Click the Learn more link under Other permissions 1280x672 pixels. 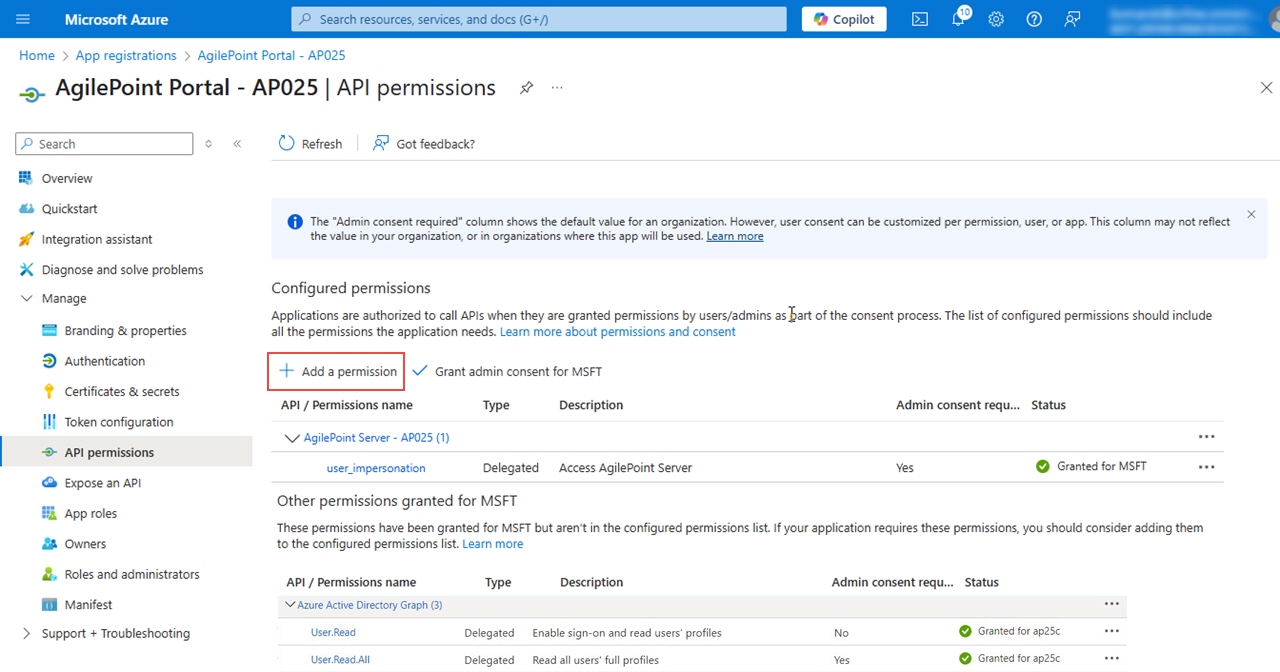(492, 544)
